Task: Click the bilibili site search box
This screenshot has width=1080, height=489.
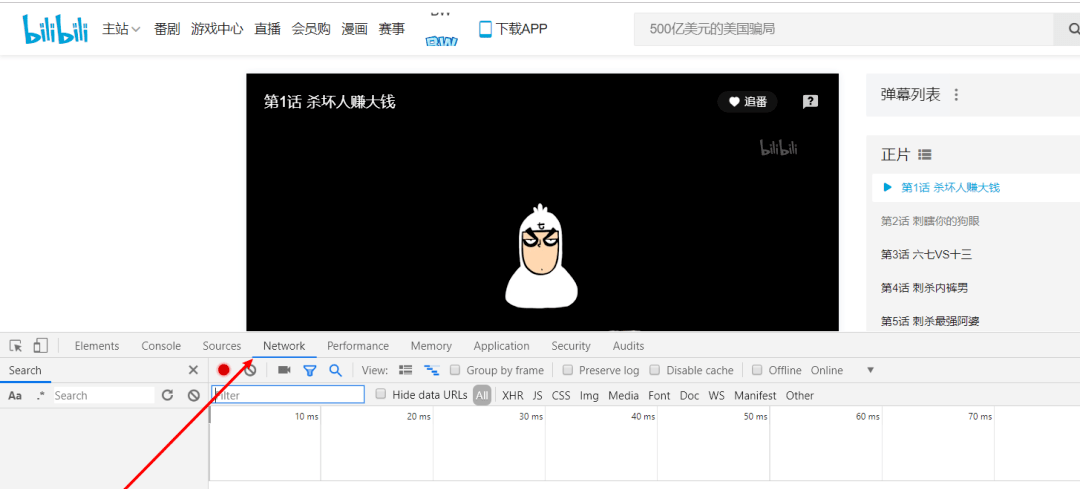Action: click(843, 29)
